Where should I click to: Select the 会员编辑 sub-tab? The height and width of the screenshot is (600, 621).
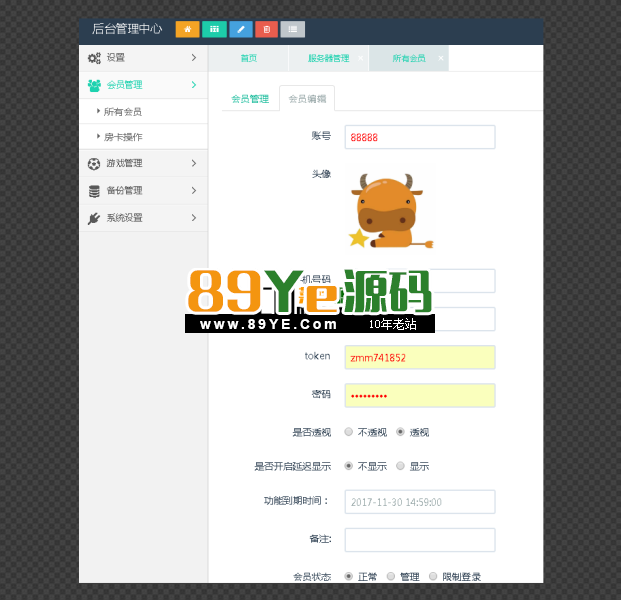307,99
